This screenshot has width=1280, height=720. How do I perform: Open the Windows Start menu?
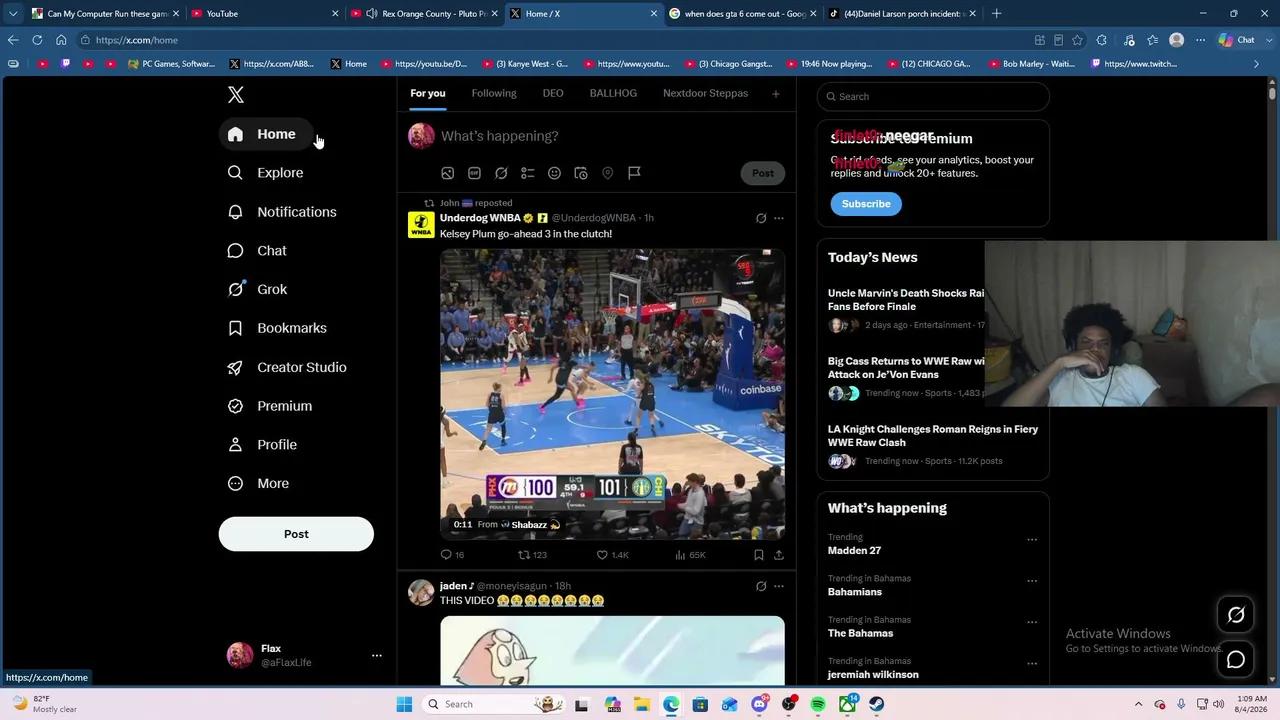(404, 704)
